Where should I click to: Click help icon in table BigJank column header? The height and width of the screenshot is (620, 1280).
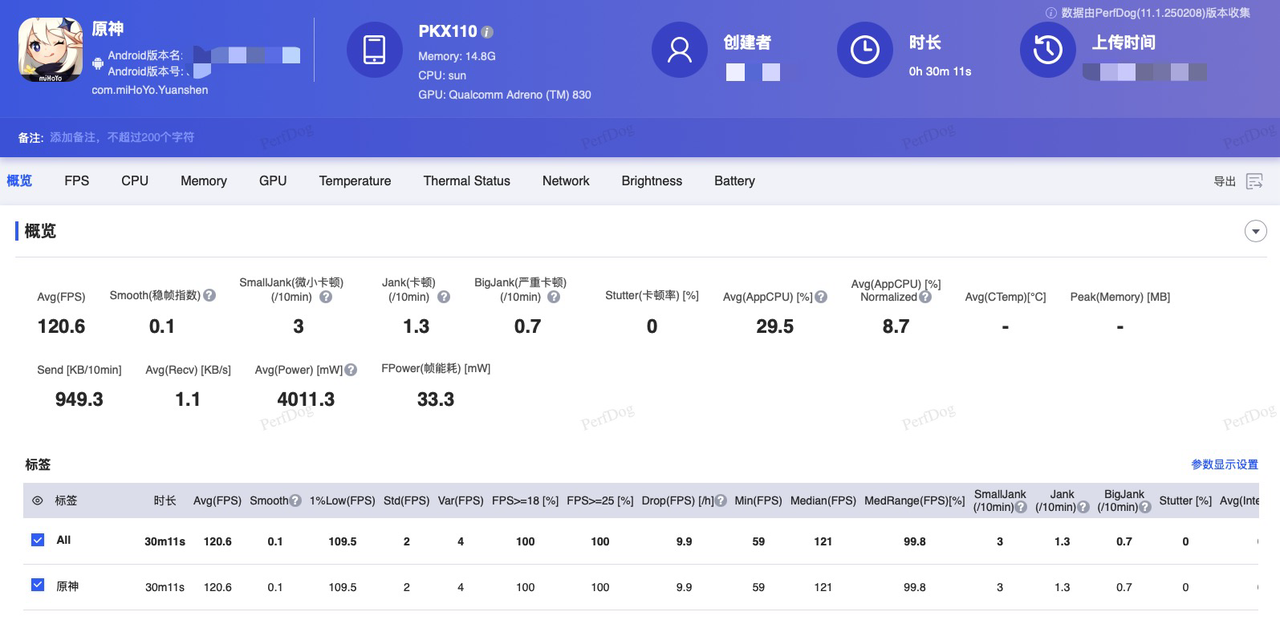coord(1144,507)
